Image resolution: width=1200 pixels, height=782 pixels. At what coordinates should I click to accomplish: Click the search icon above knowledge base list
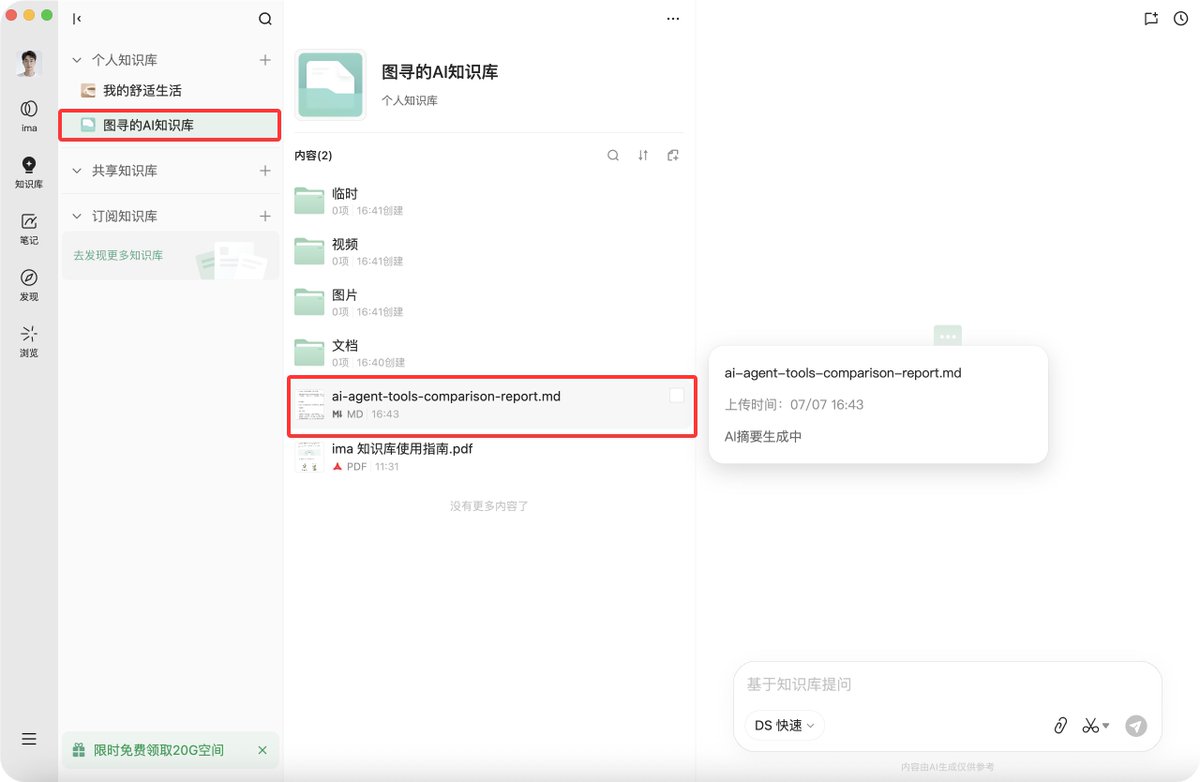tap(265, 19)
